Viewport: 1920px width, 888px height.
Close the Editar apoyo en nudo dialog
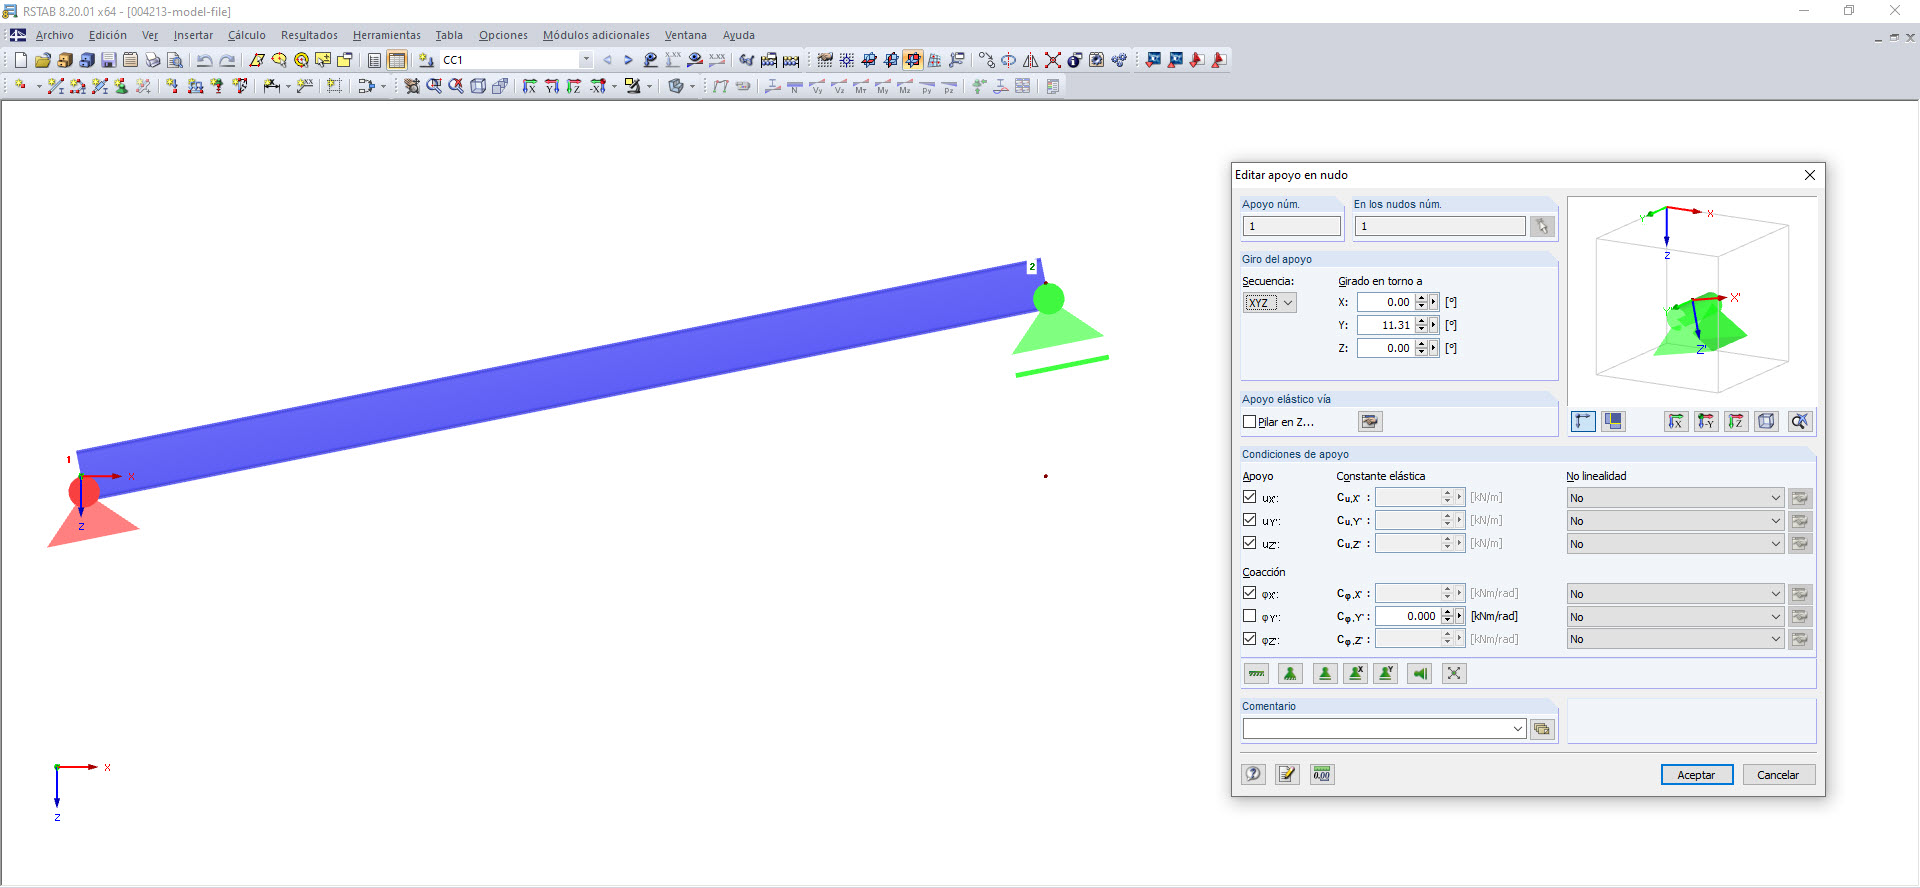1809,175
